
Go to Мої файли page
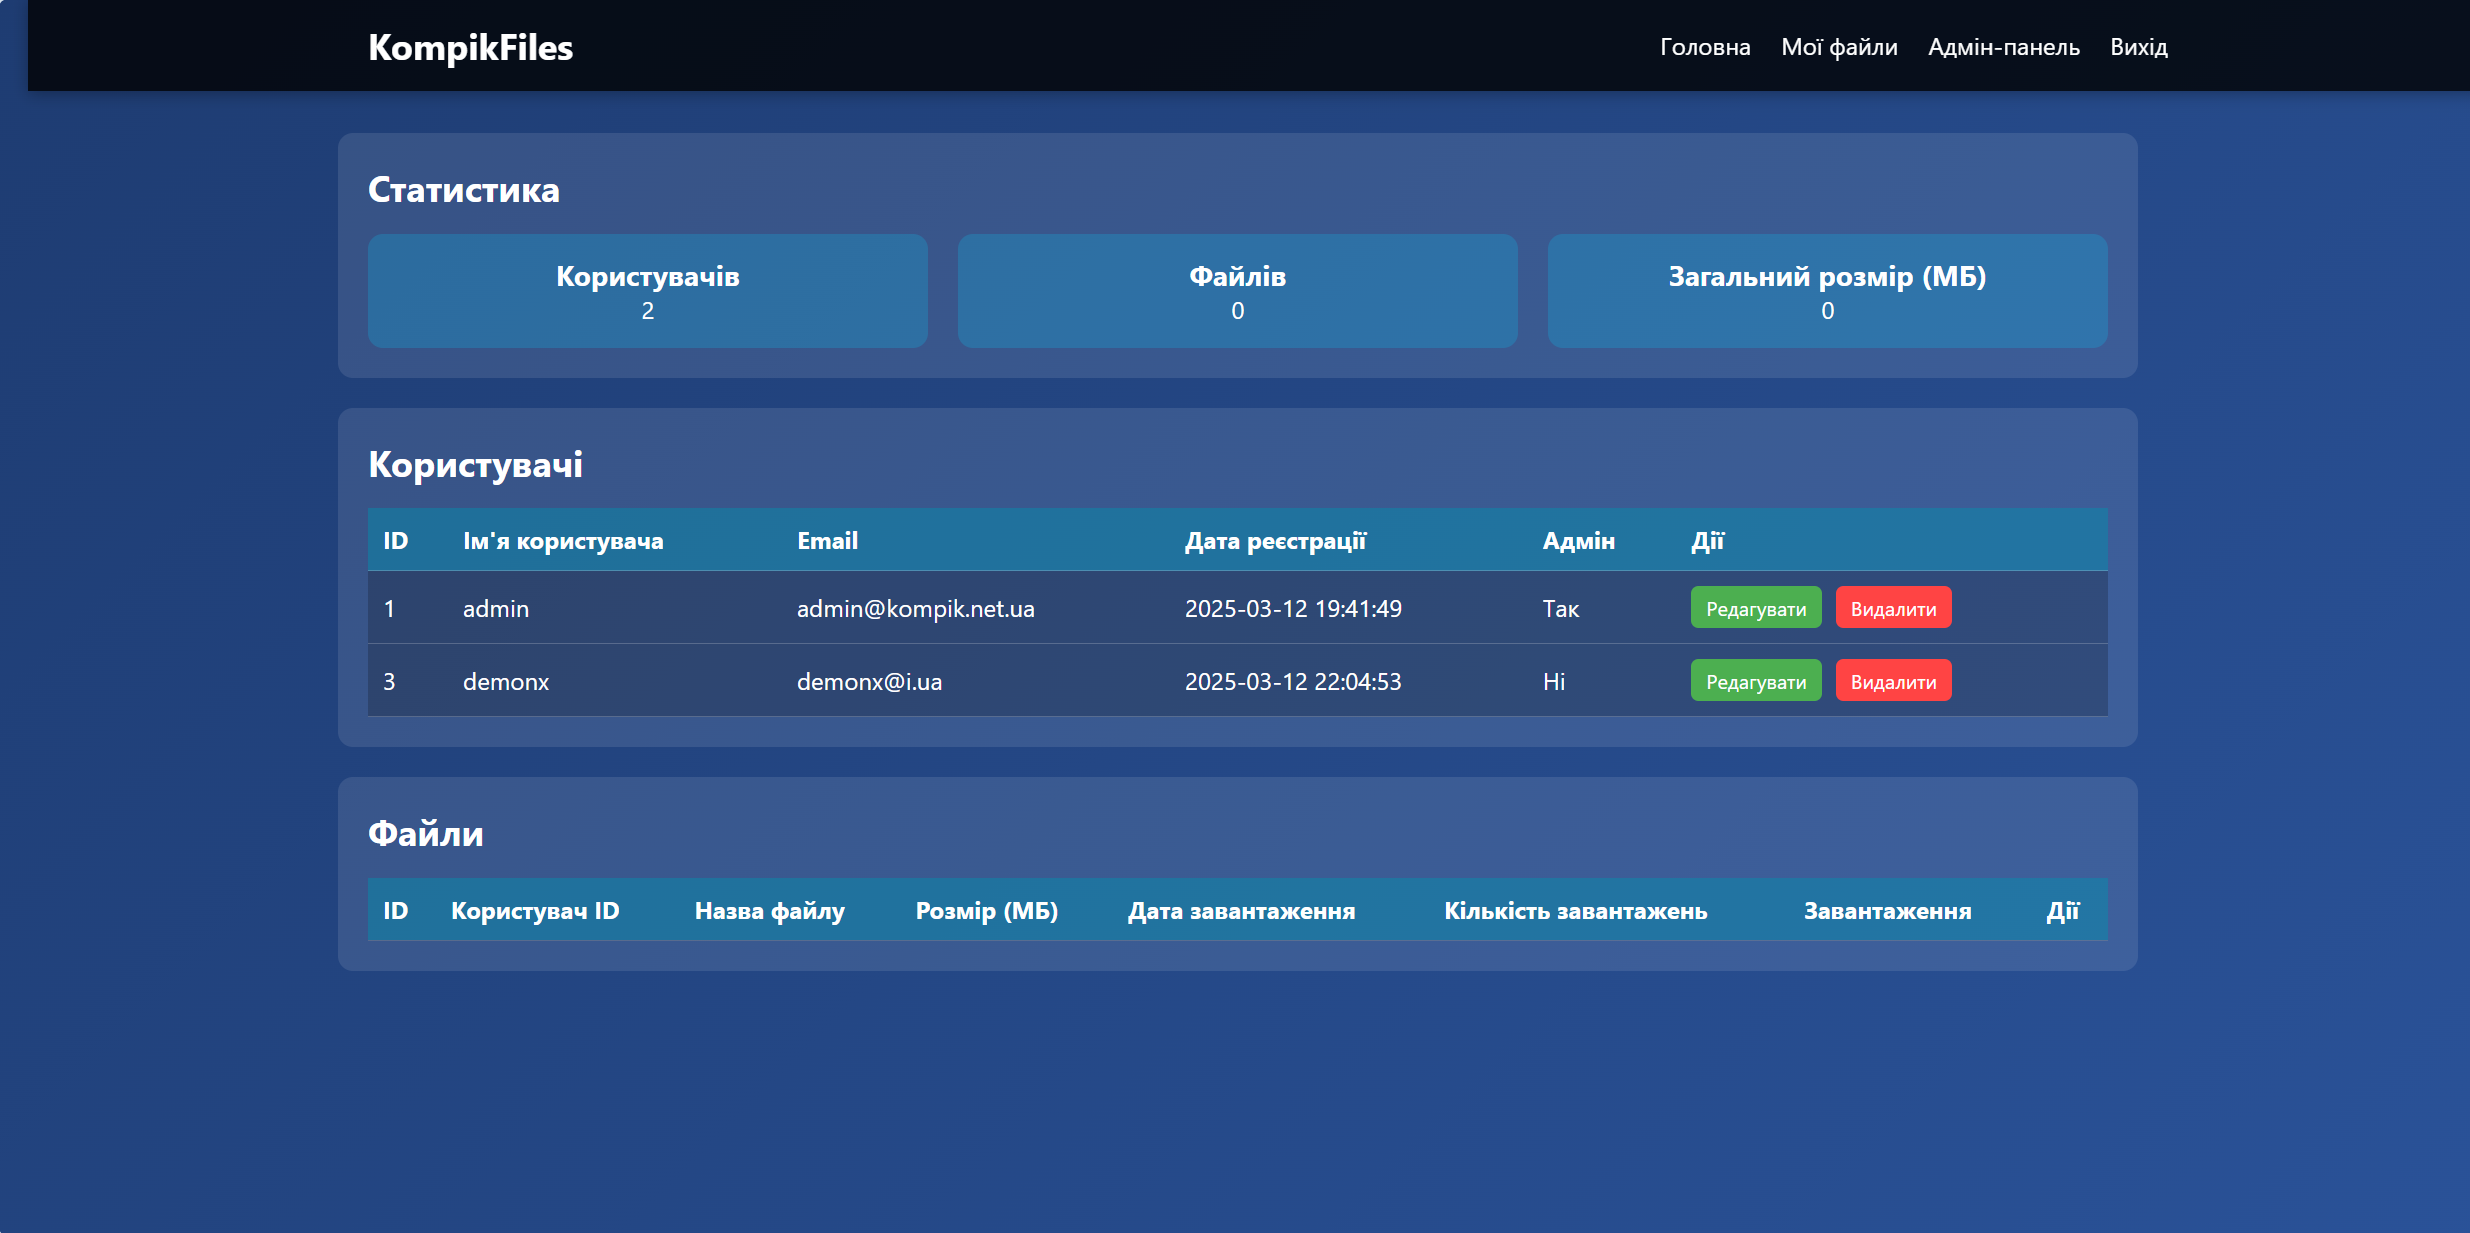pos(1839,47)
